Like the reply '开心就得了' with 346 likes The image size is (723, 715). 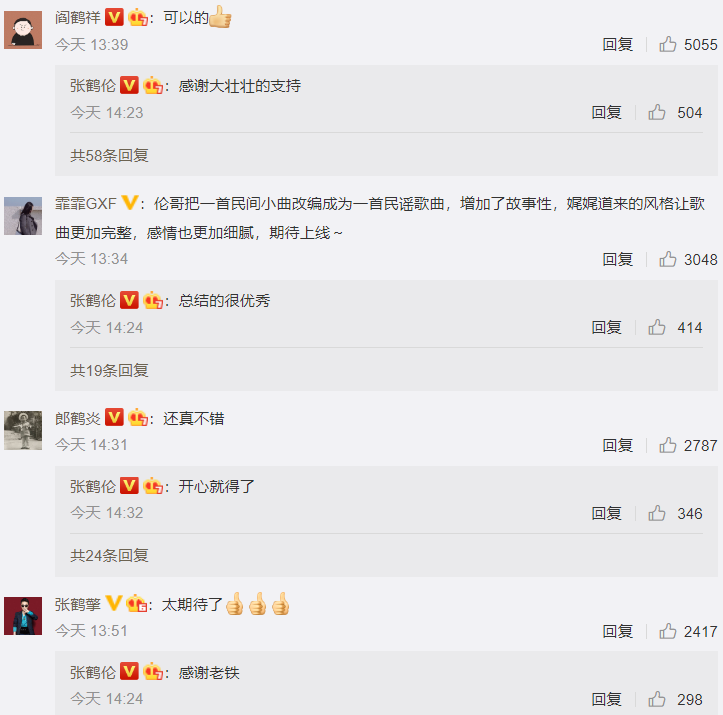point(657,513)
